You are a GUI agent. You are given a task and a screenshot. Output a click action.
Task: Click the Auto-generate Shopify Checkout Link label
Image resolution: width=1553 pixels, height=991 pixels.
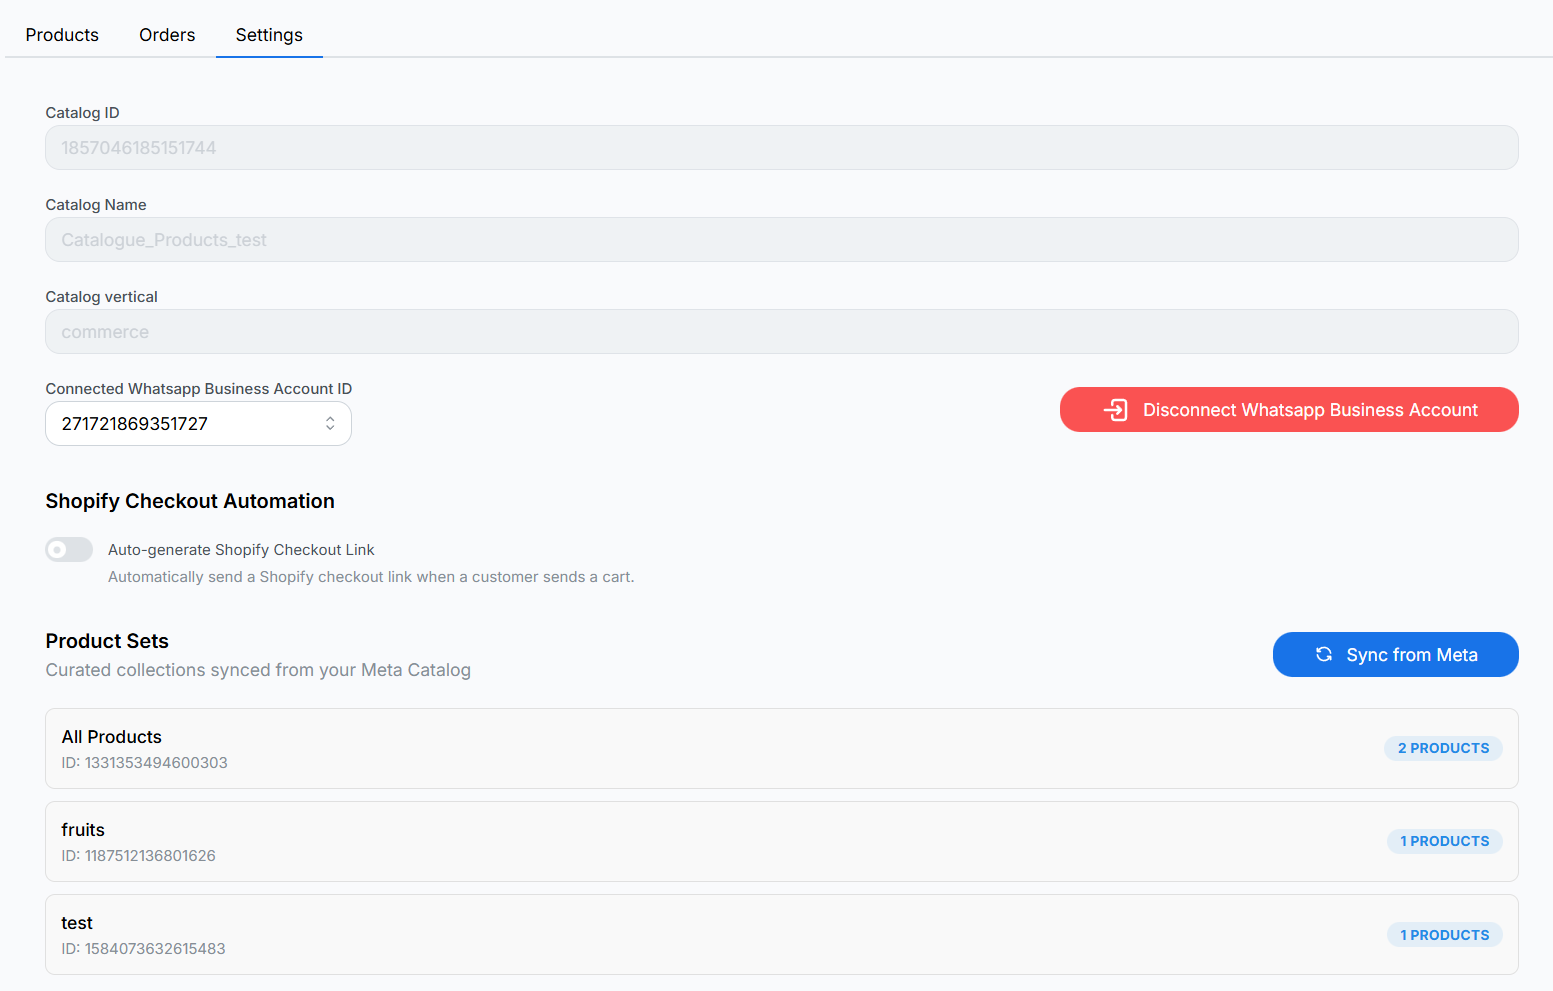241,550
